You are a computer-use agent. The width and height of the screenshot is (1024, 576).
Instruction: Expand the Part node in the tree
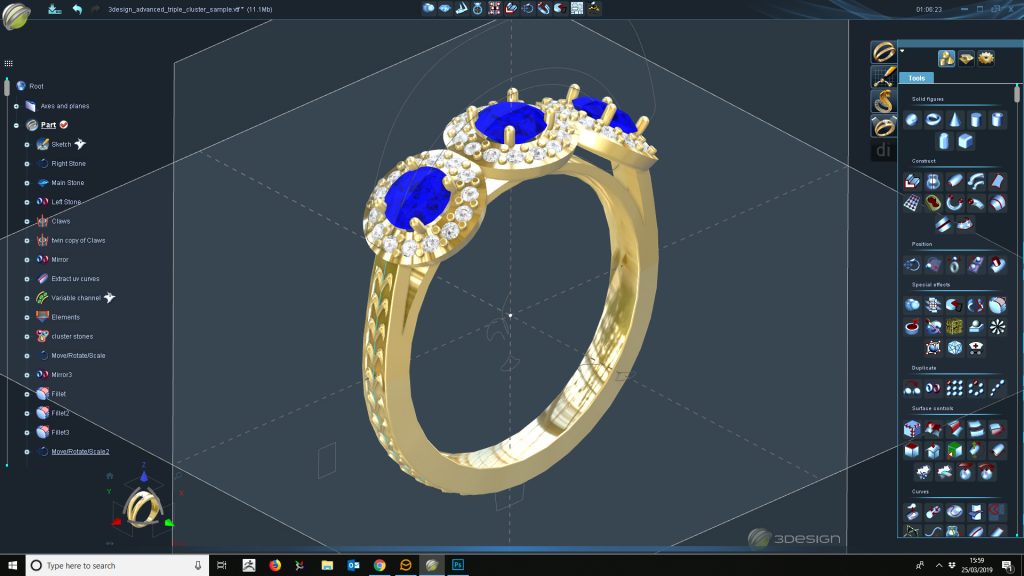16,125
